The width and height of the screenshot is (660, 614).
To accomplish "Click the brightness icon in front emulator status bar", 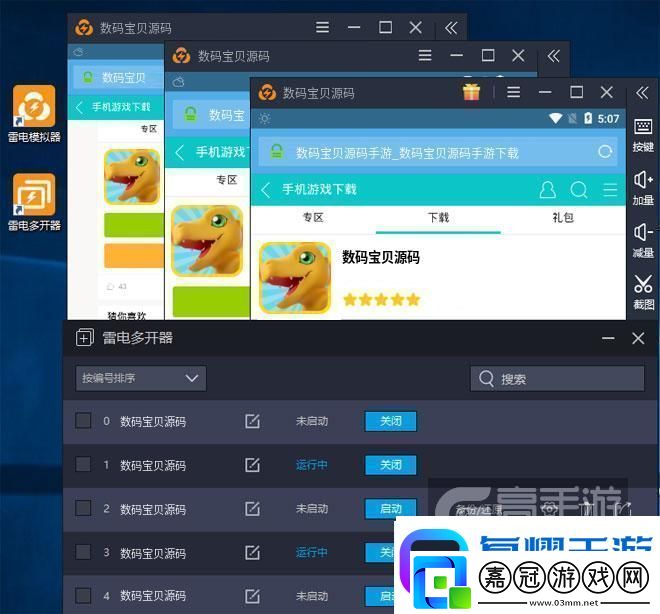I will [x=264, y=119].
